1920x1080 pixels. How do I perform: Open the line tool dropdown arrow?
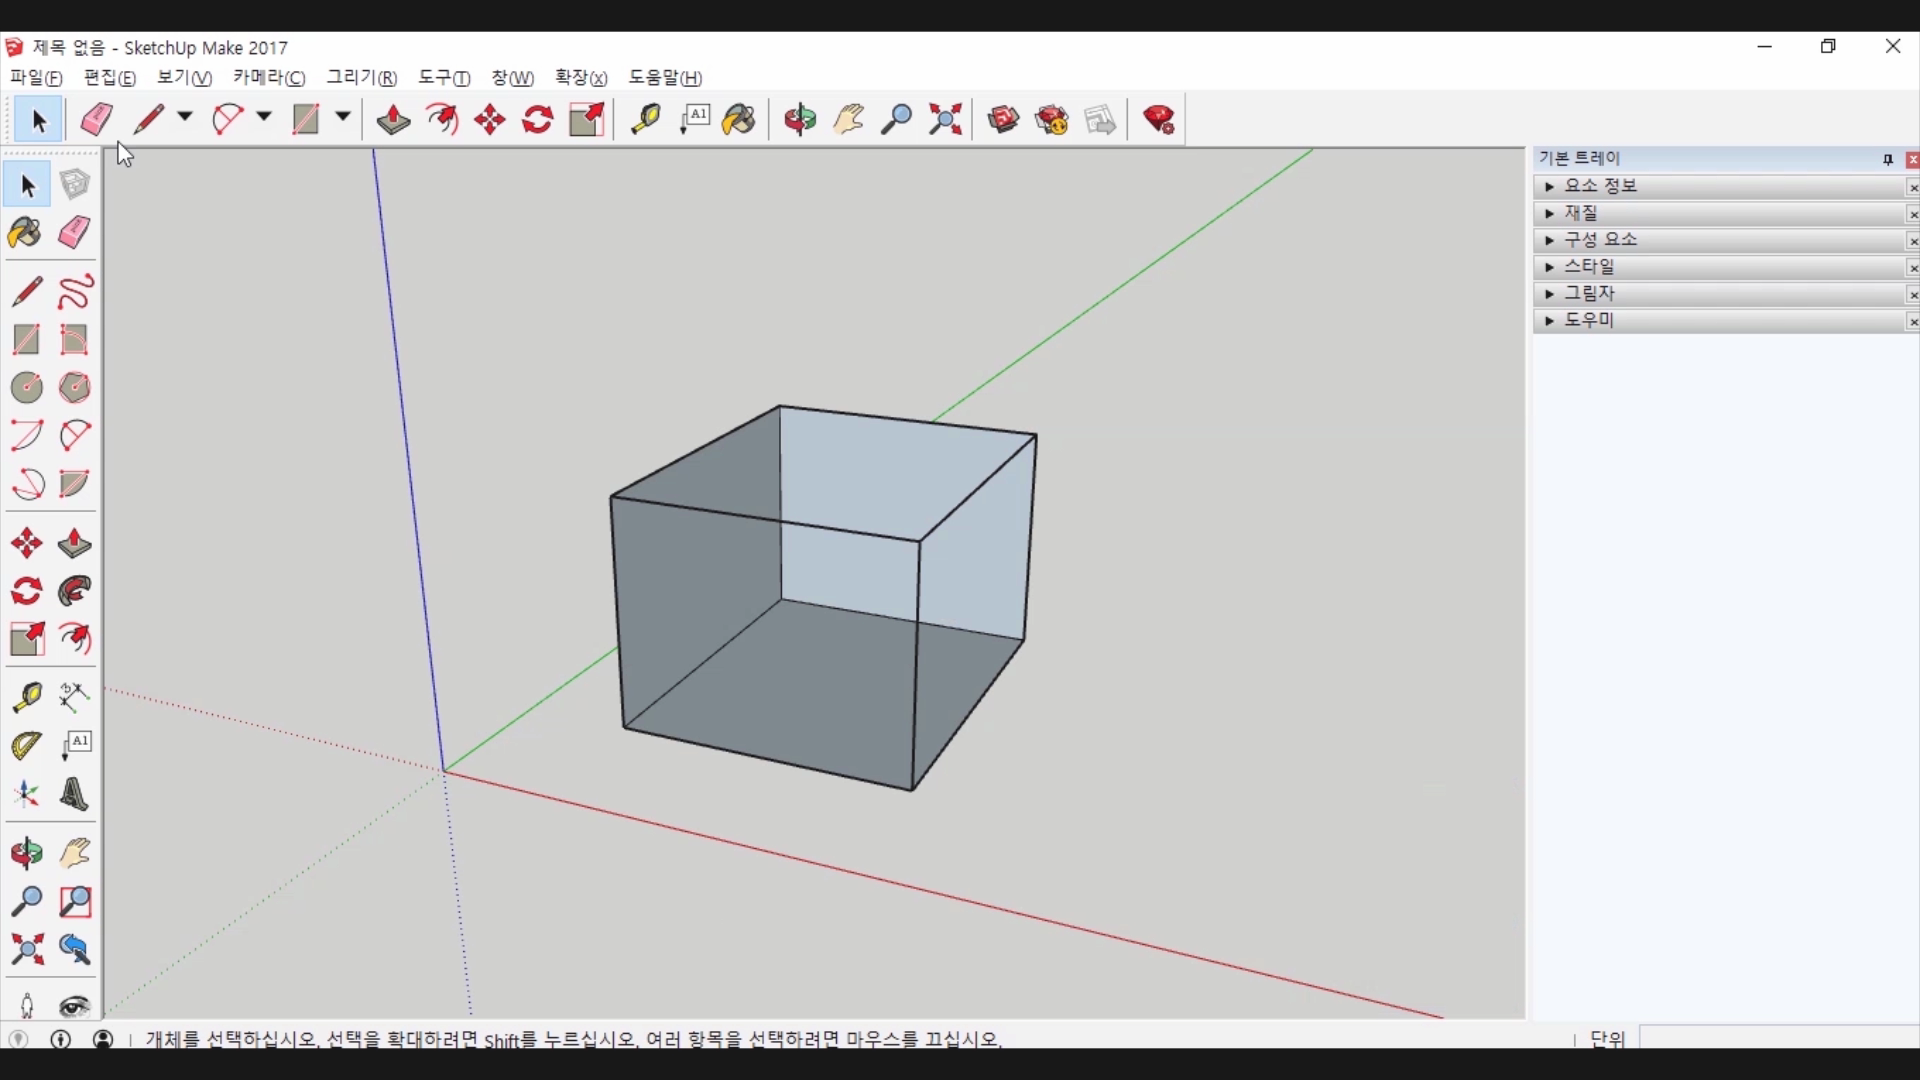[x=185, y=117]
